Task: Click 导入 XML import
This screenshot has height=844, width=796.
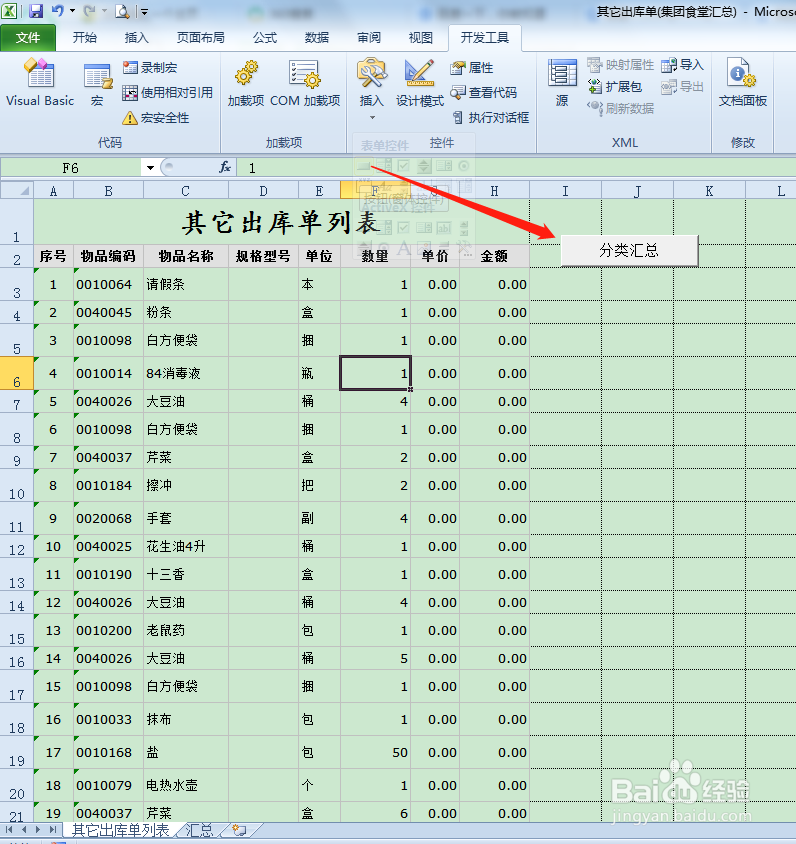Action: click(682, 65)
